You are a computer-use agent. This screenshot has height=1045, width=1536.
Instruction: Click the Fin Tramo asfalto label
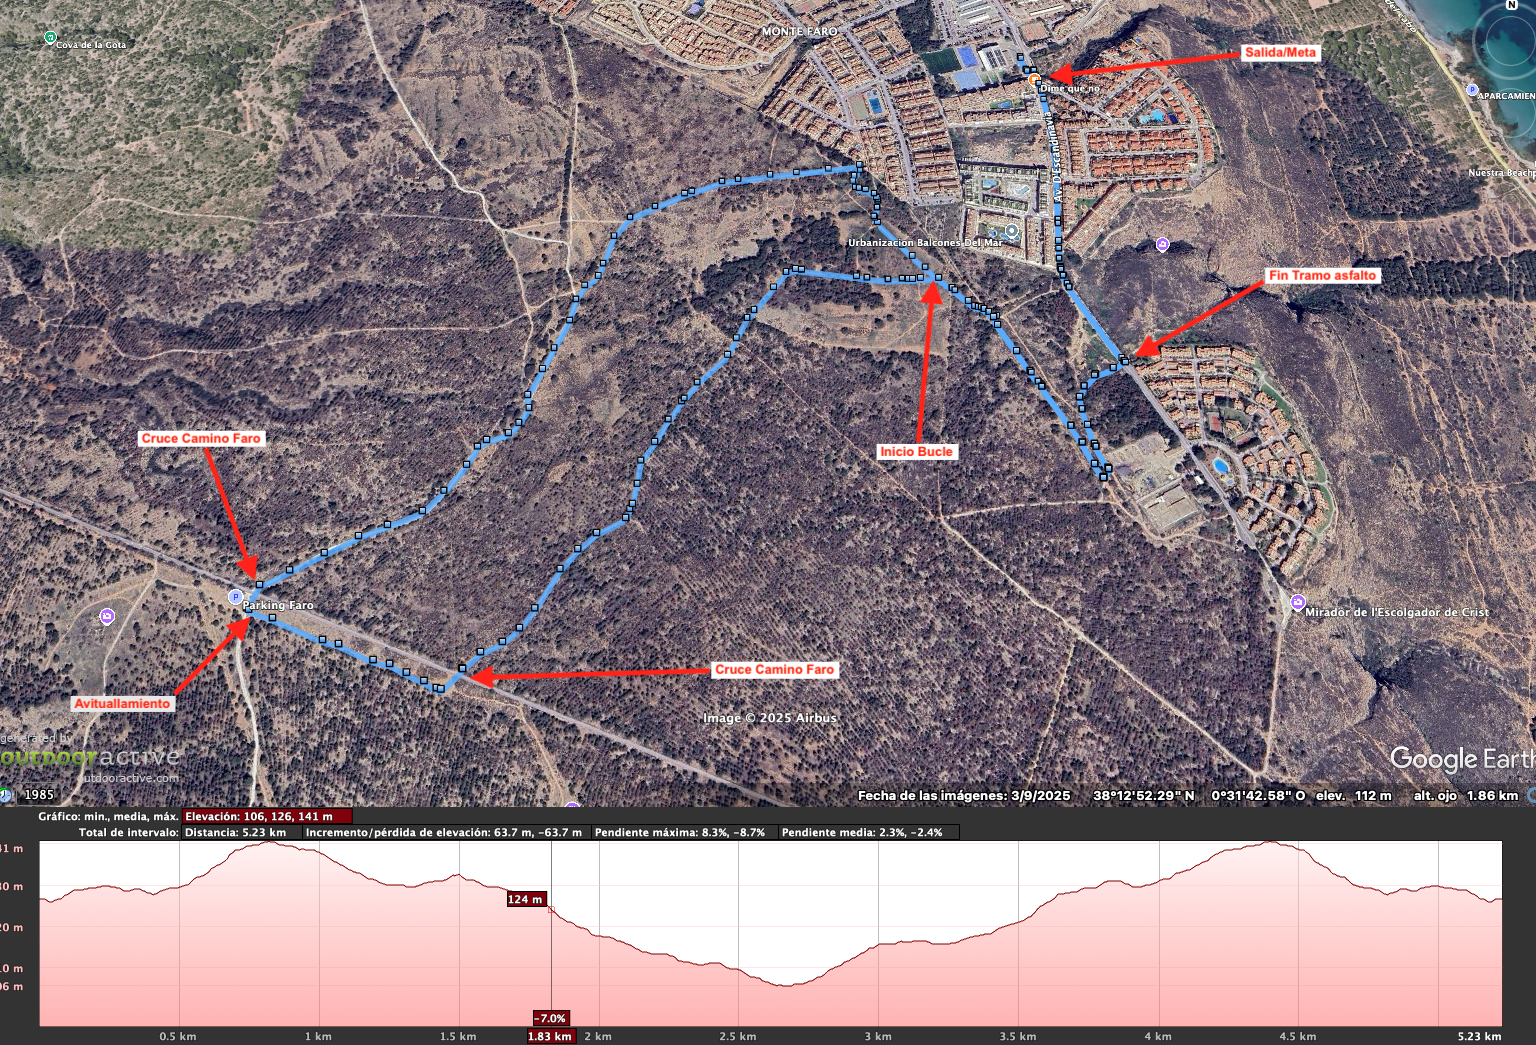[1322, 276]
